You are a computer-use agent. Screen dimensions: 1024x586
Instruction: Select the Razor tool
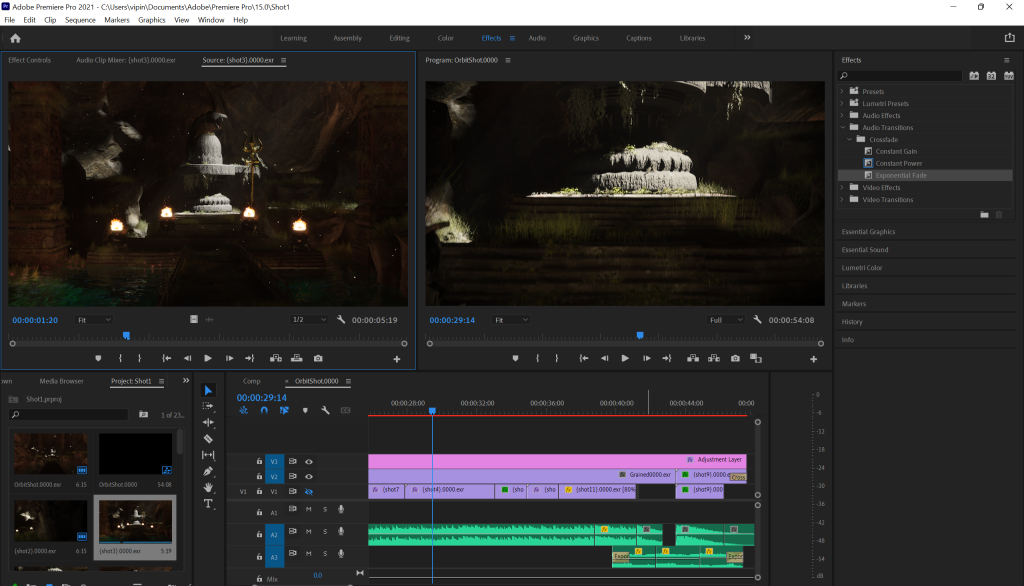coord(208,439)
